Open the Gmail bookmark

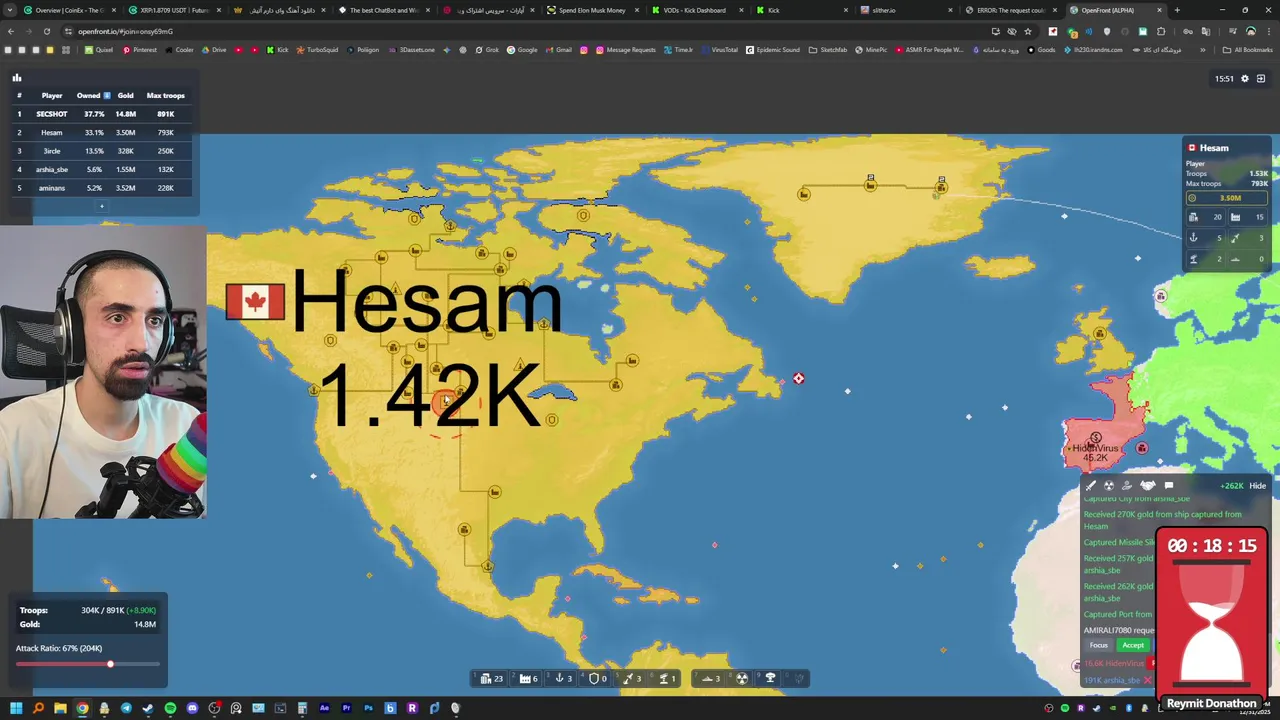pyautogui.click(x=559, y=50)
